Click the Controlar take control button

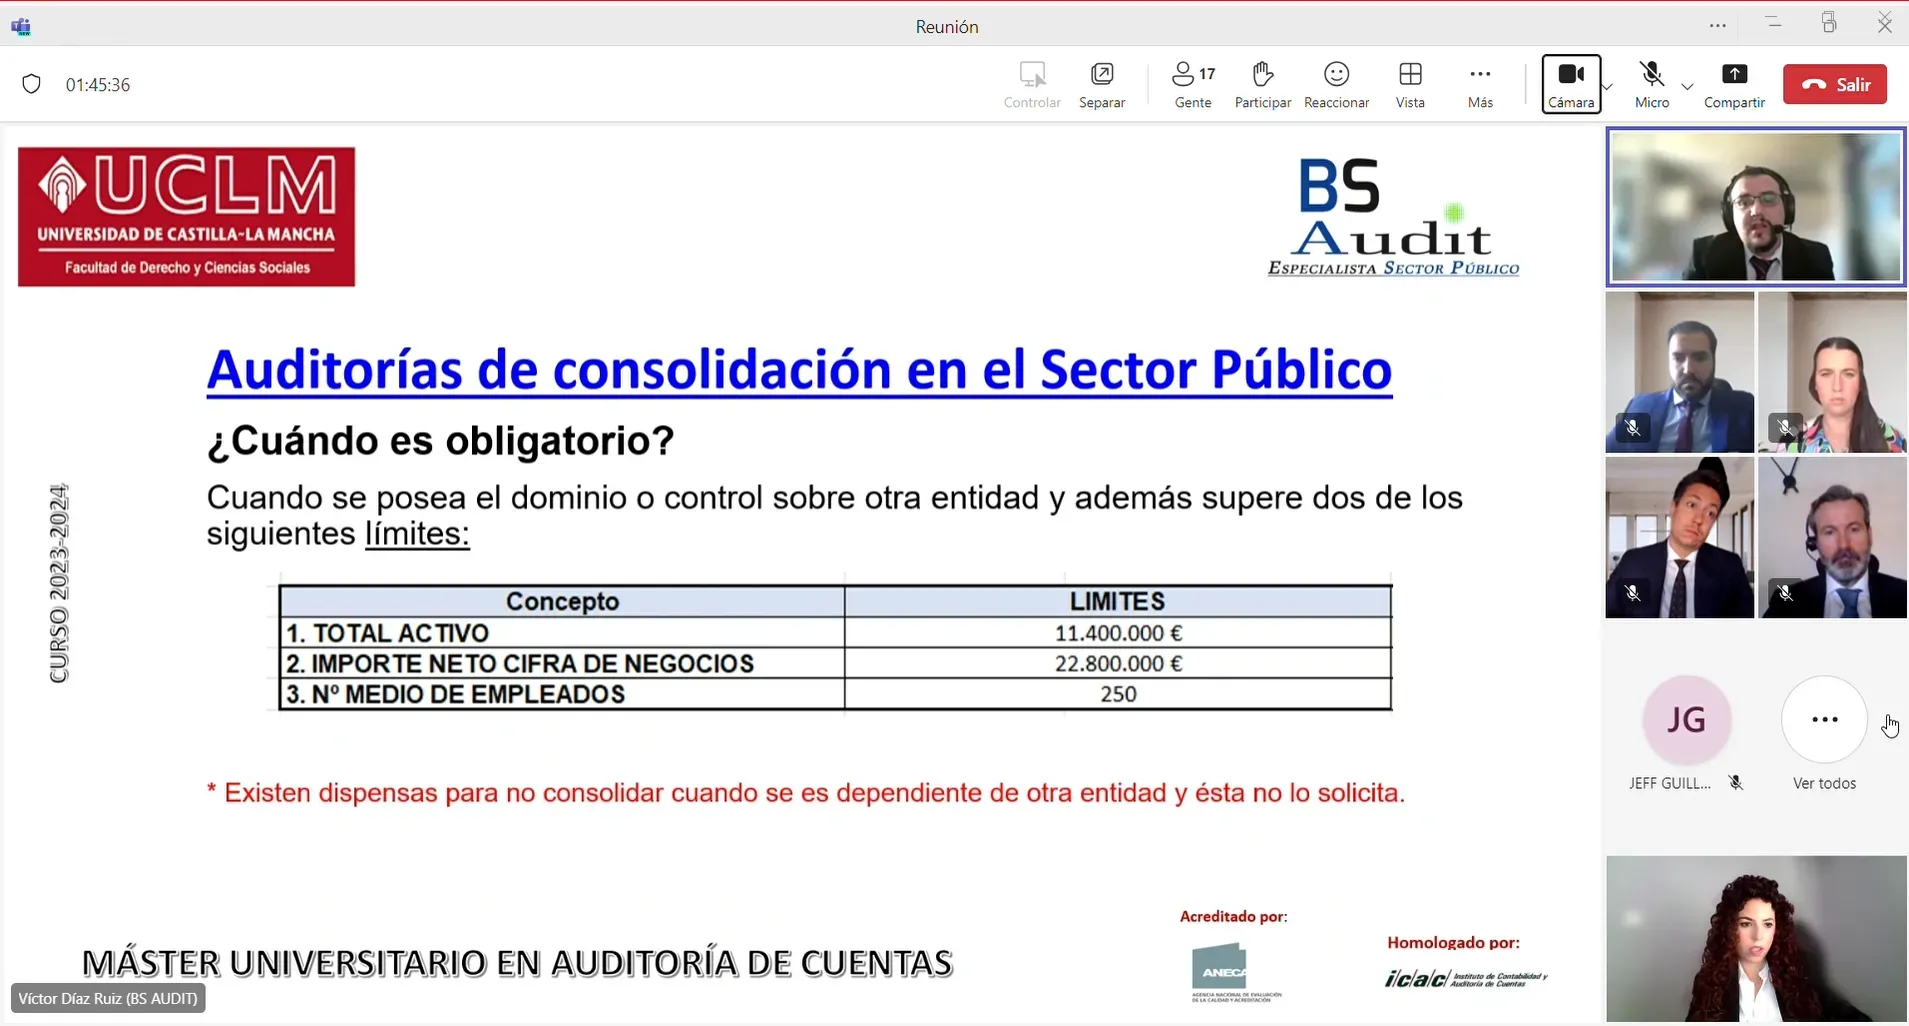(1032, 84)
